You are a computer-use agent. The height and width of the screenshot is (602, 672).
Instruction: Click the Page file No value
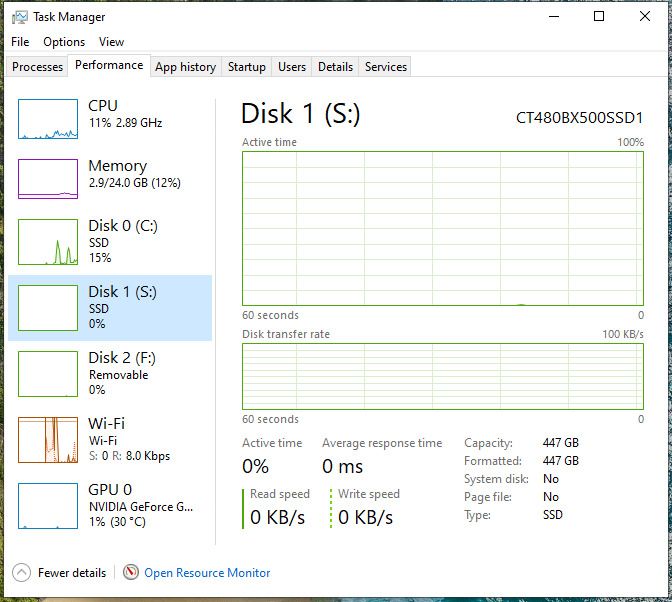tap(551, 497)
